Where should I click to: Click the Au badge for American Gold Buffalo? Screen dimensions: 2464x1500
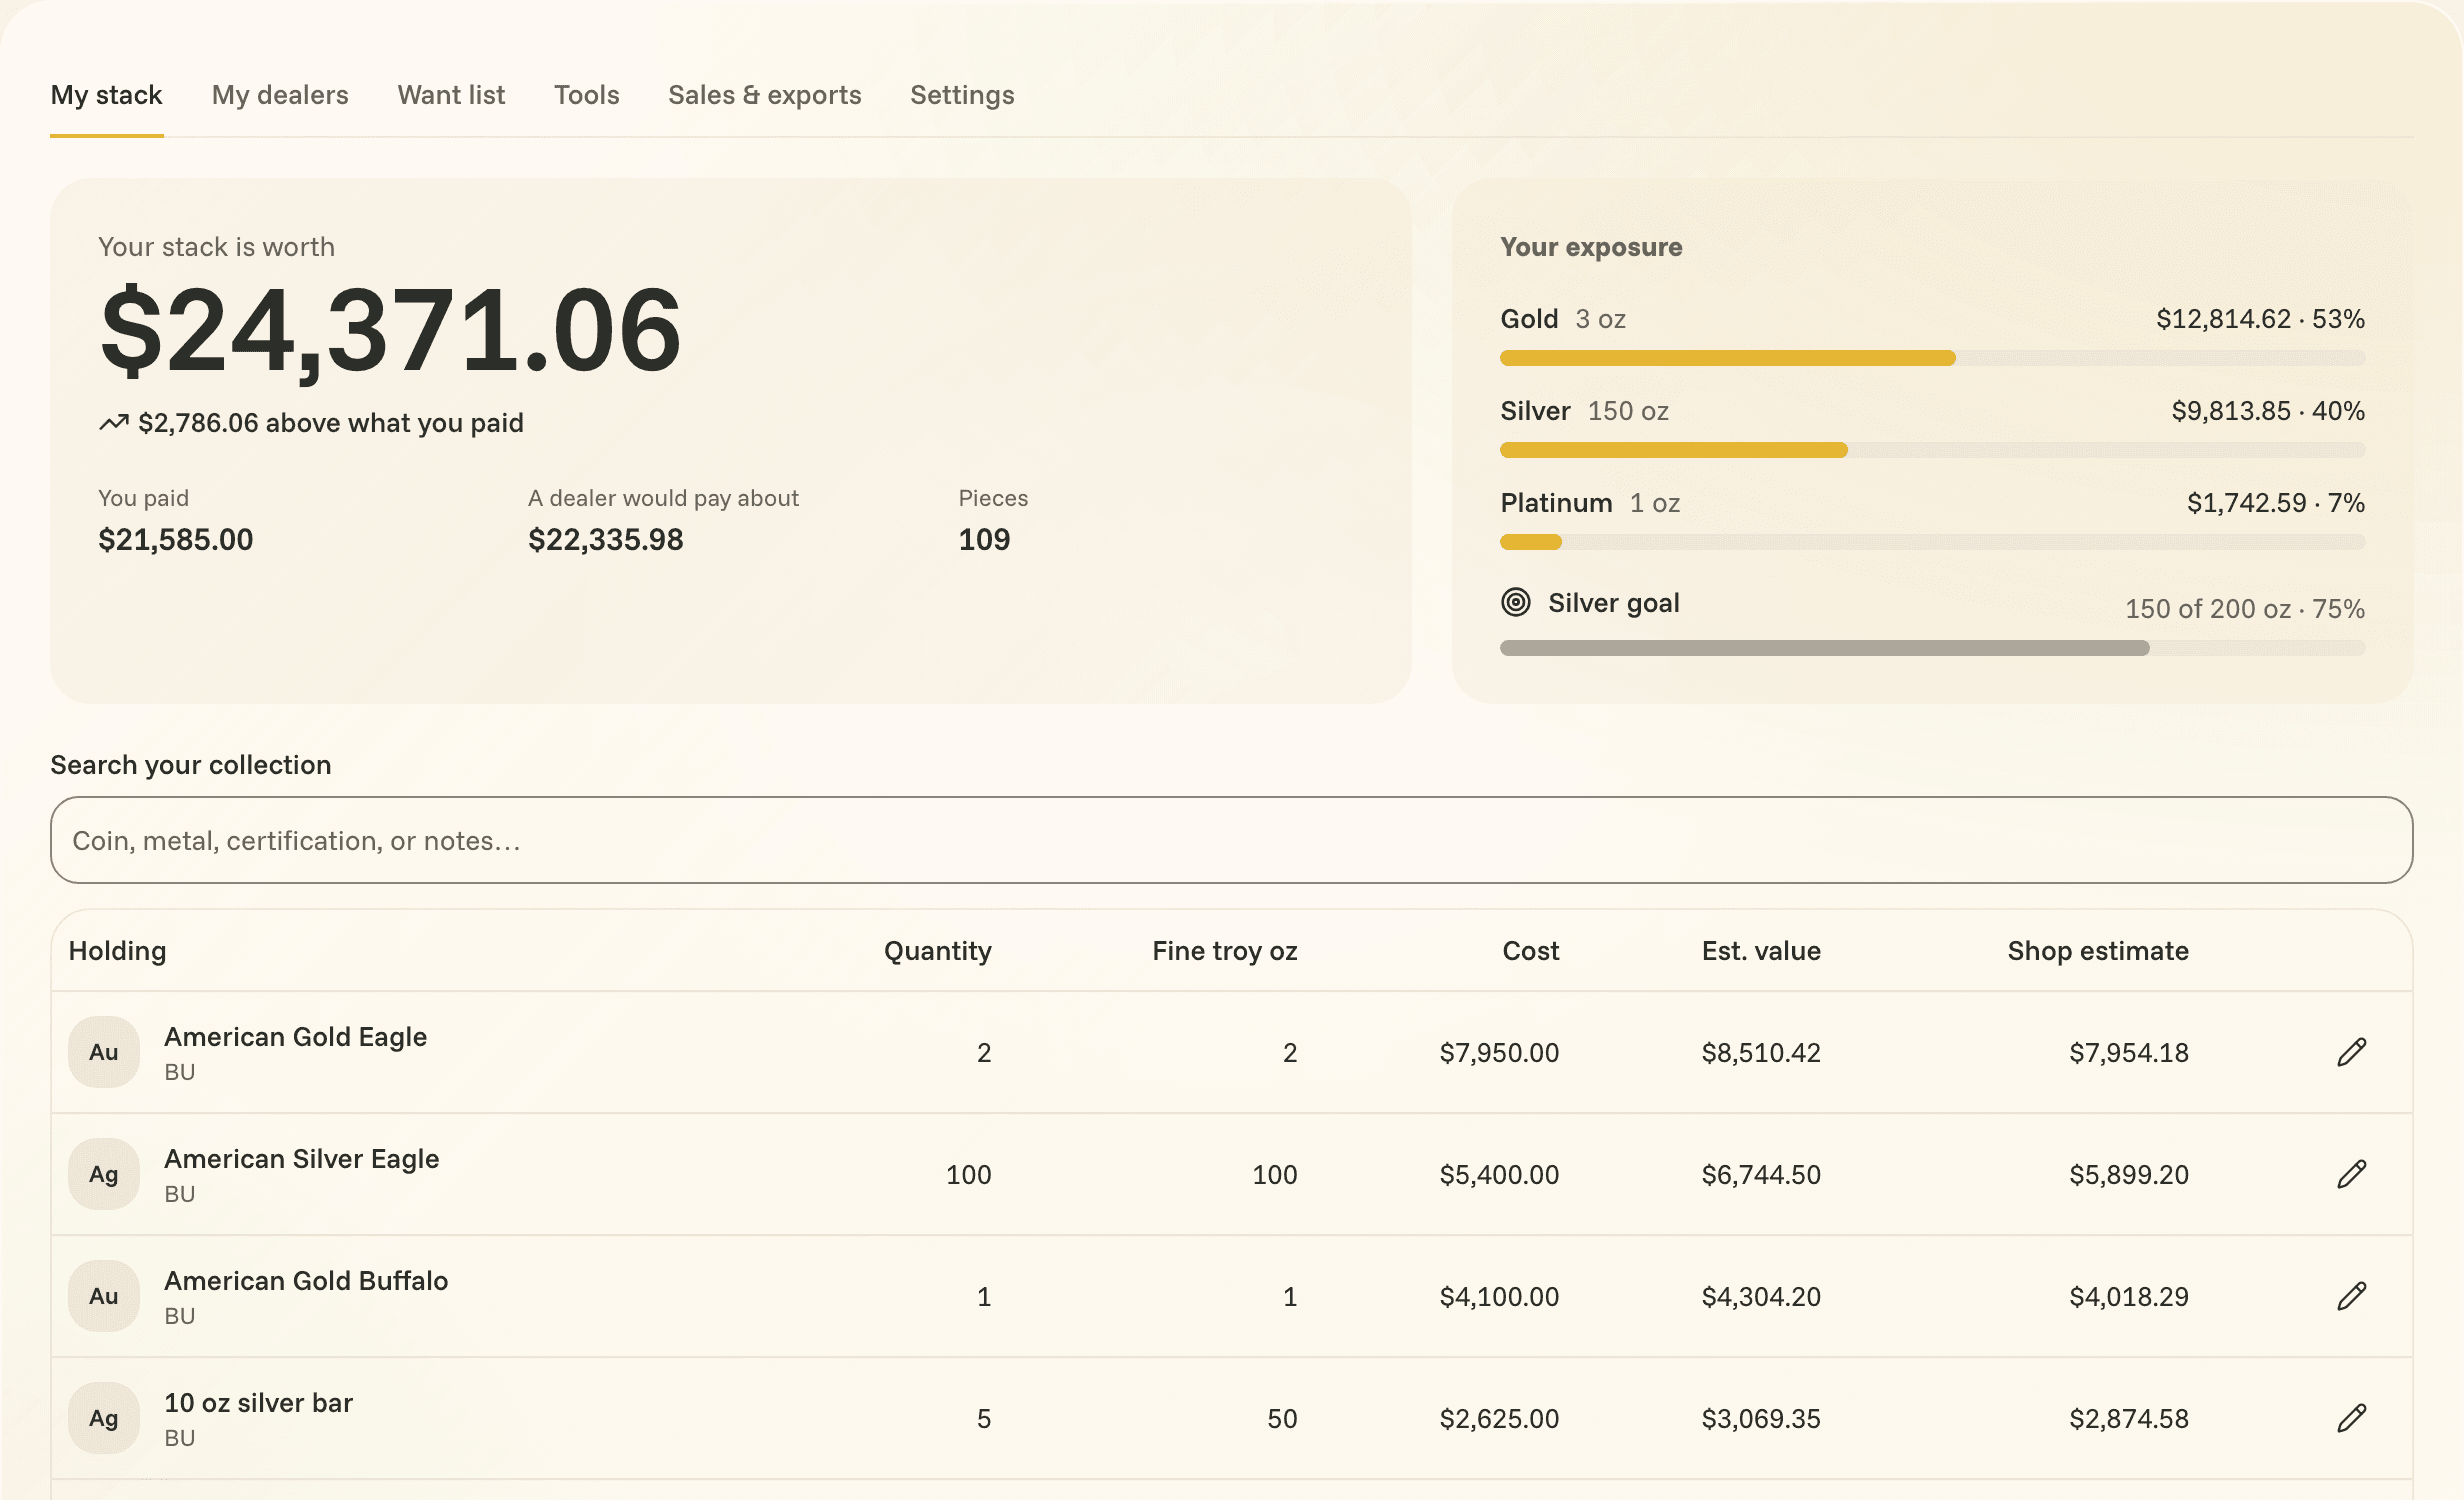104,1296
